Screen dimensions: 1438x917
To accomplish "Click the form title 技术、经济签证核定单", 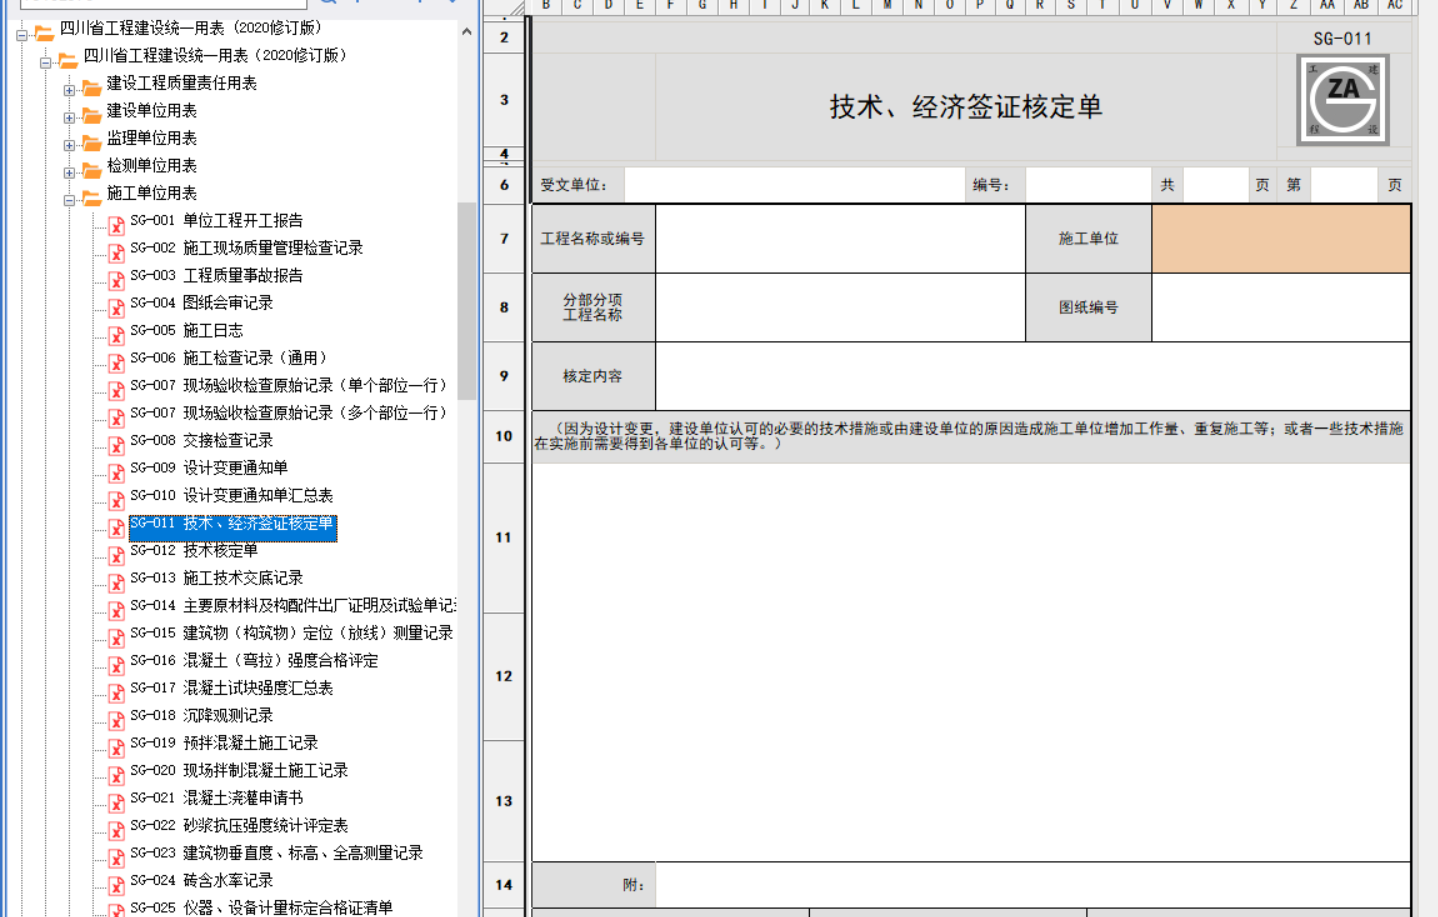I will 966,107.
